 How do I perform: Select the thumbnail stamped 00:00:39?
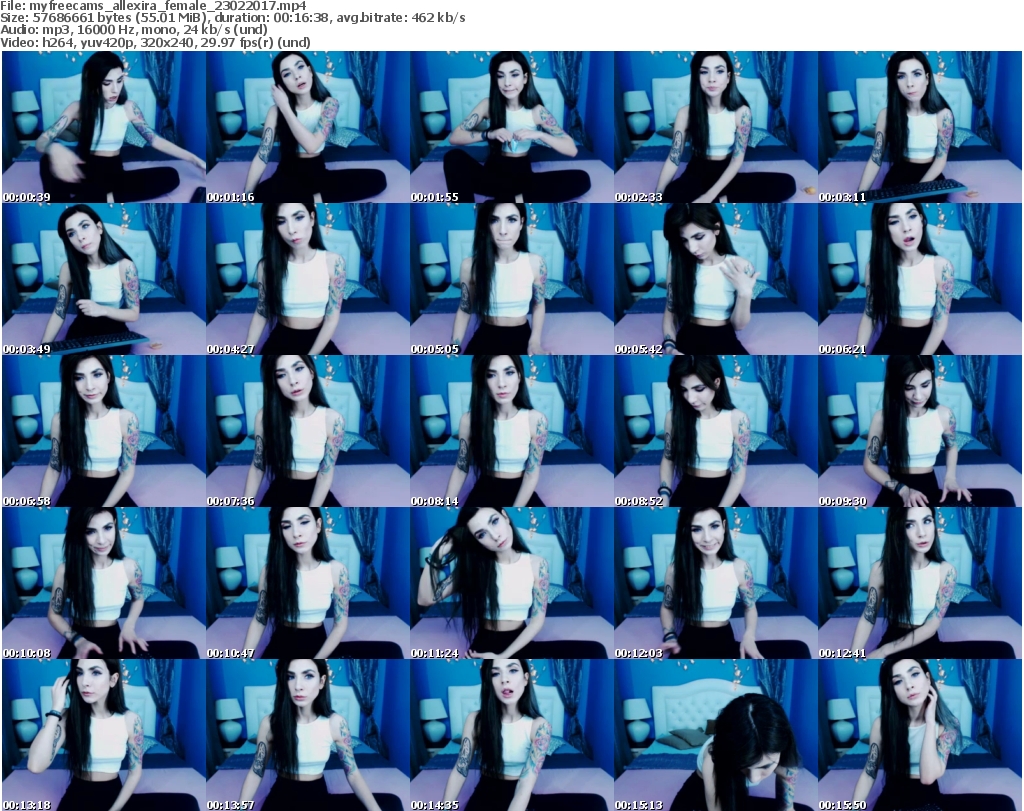[x=104, y=127]
